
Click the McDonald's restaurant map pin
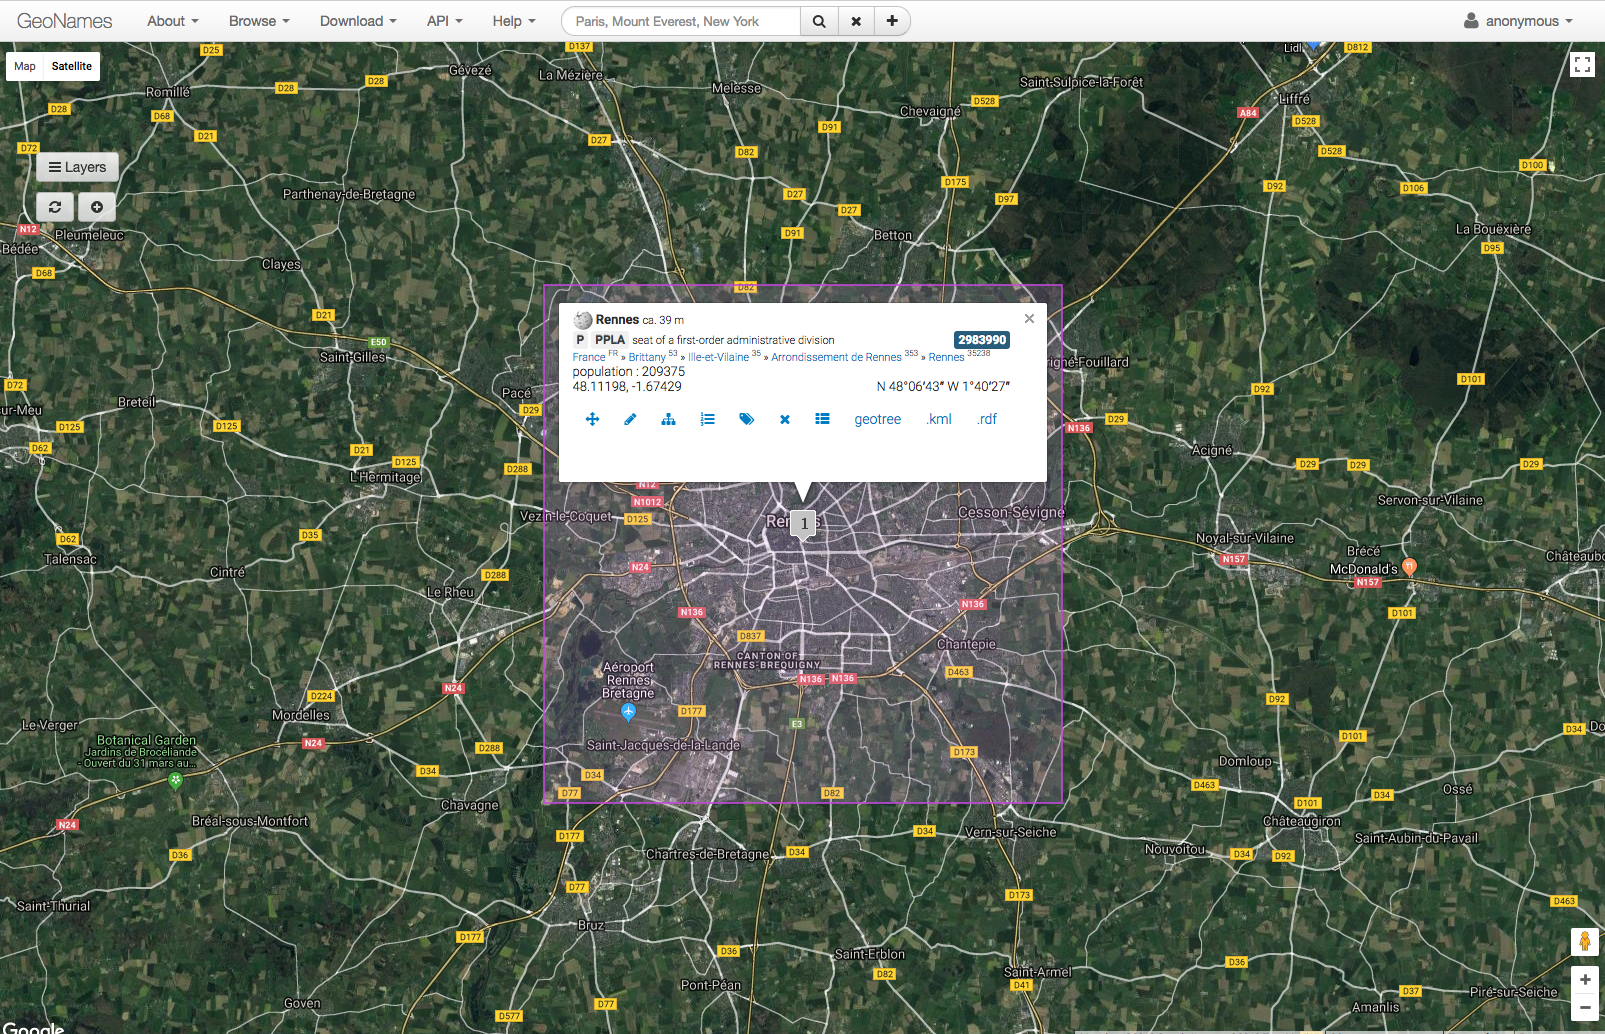point(1409,567)
